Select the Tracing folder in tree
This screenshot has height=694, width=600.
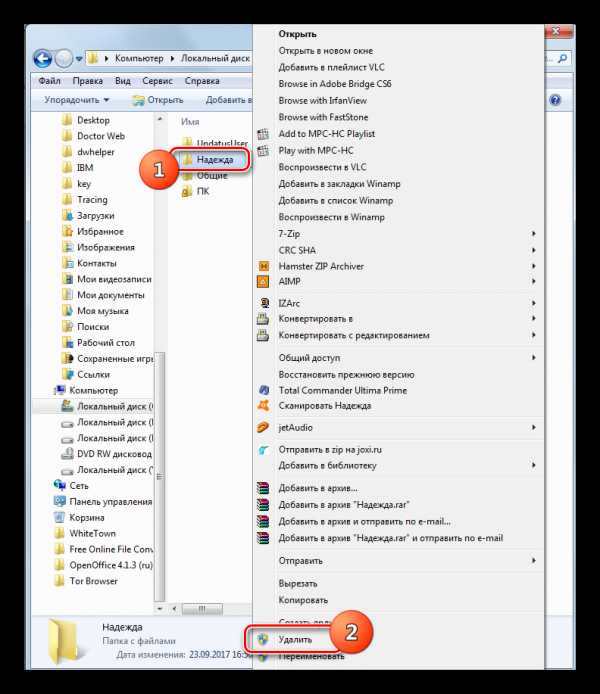(92, 200)
